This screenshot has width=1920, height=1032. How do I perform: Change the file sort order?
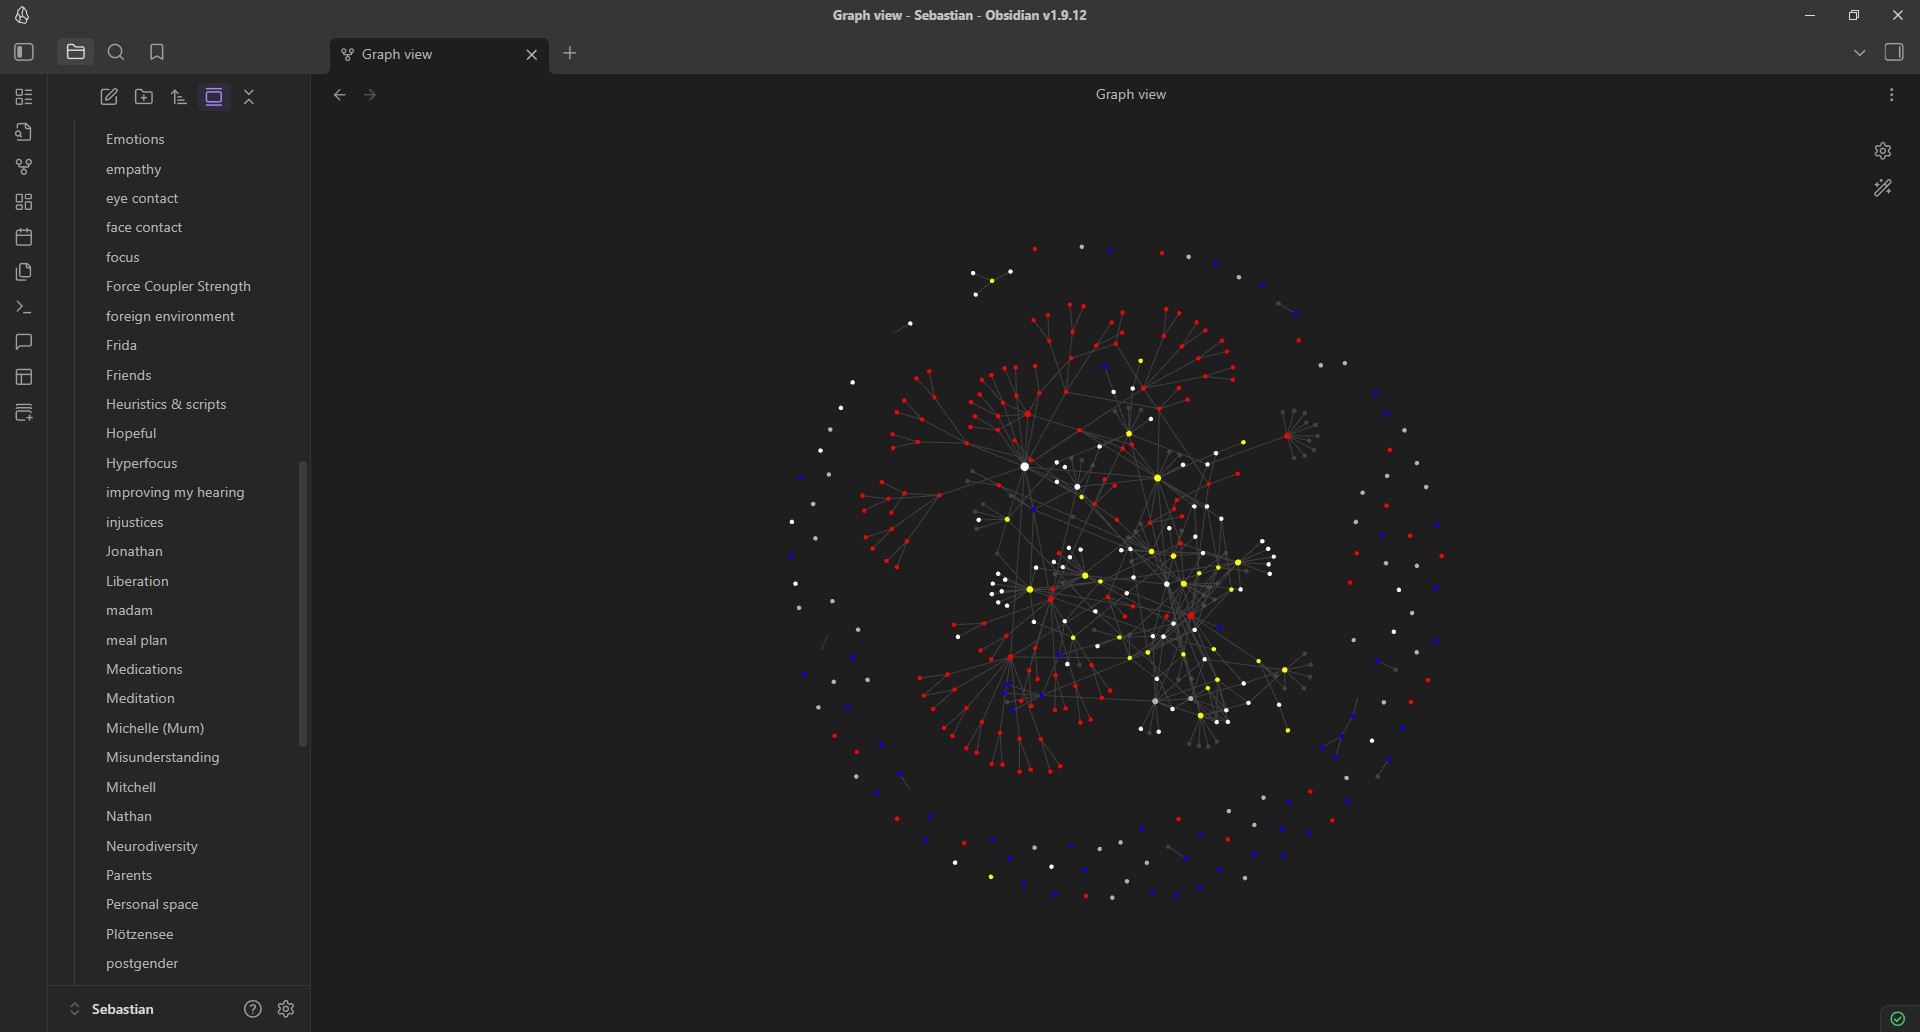point(178,97)
